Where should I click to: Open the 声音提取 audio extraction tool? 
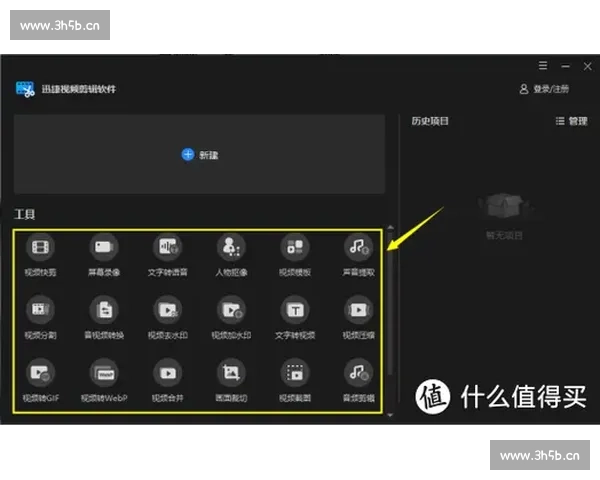[x=359, y=255]
